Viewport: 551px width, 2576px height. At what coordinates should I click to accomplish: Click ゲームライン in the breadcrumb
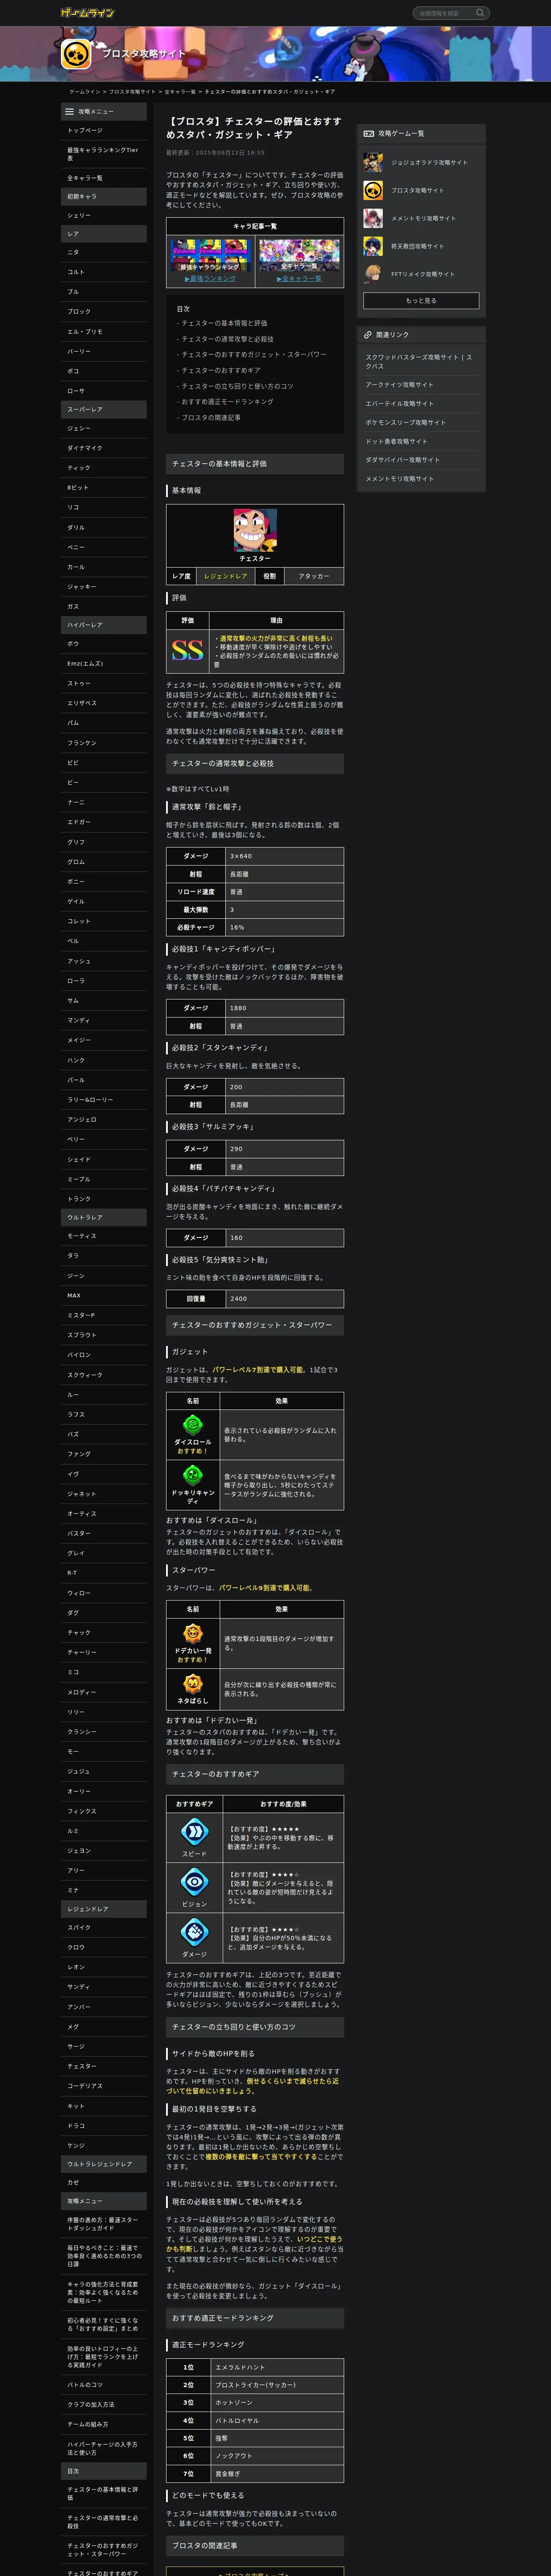coord(84,92)
